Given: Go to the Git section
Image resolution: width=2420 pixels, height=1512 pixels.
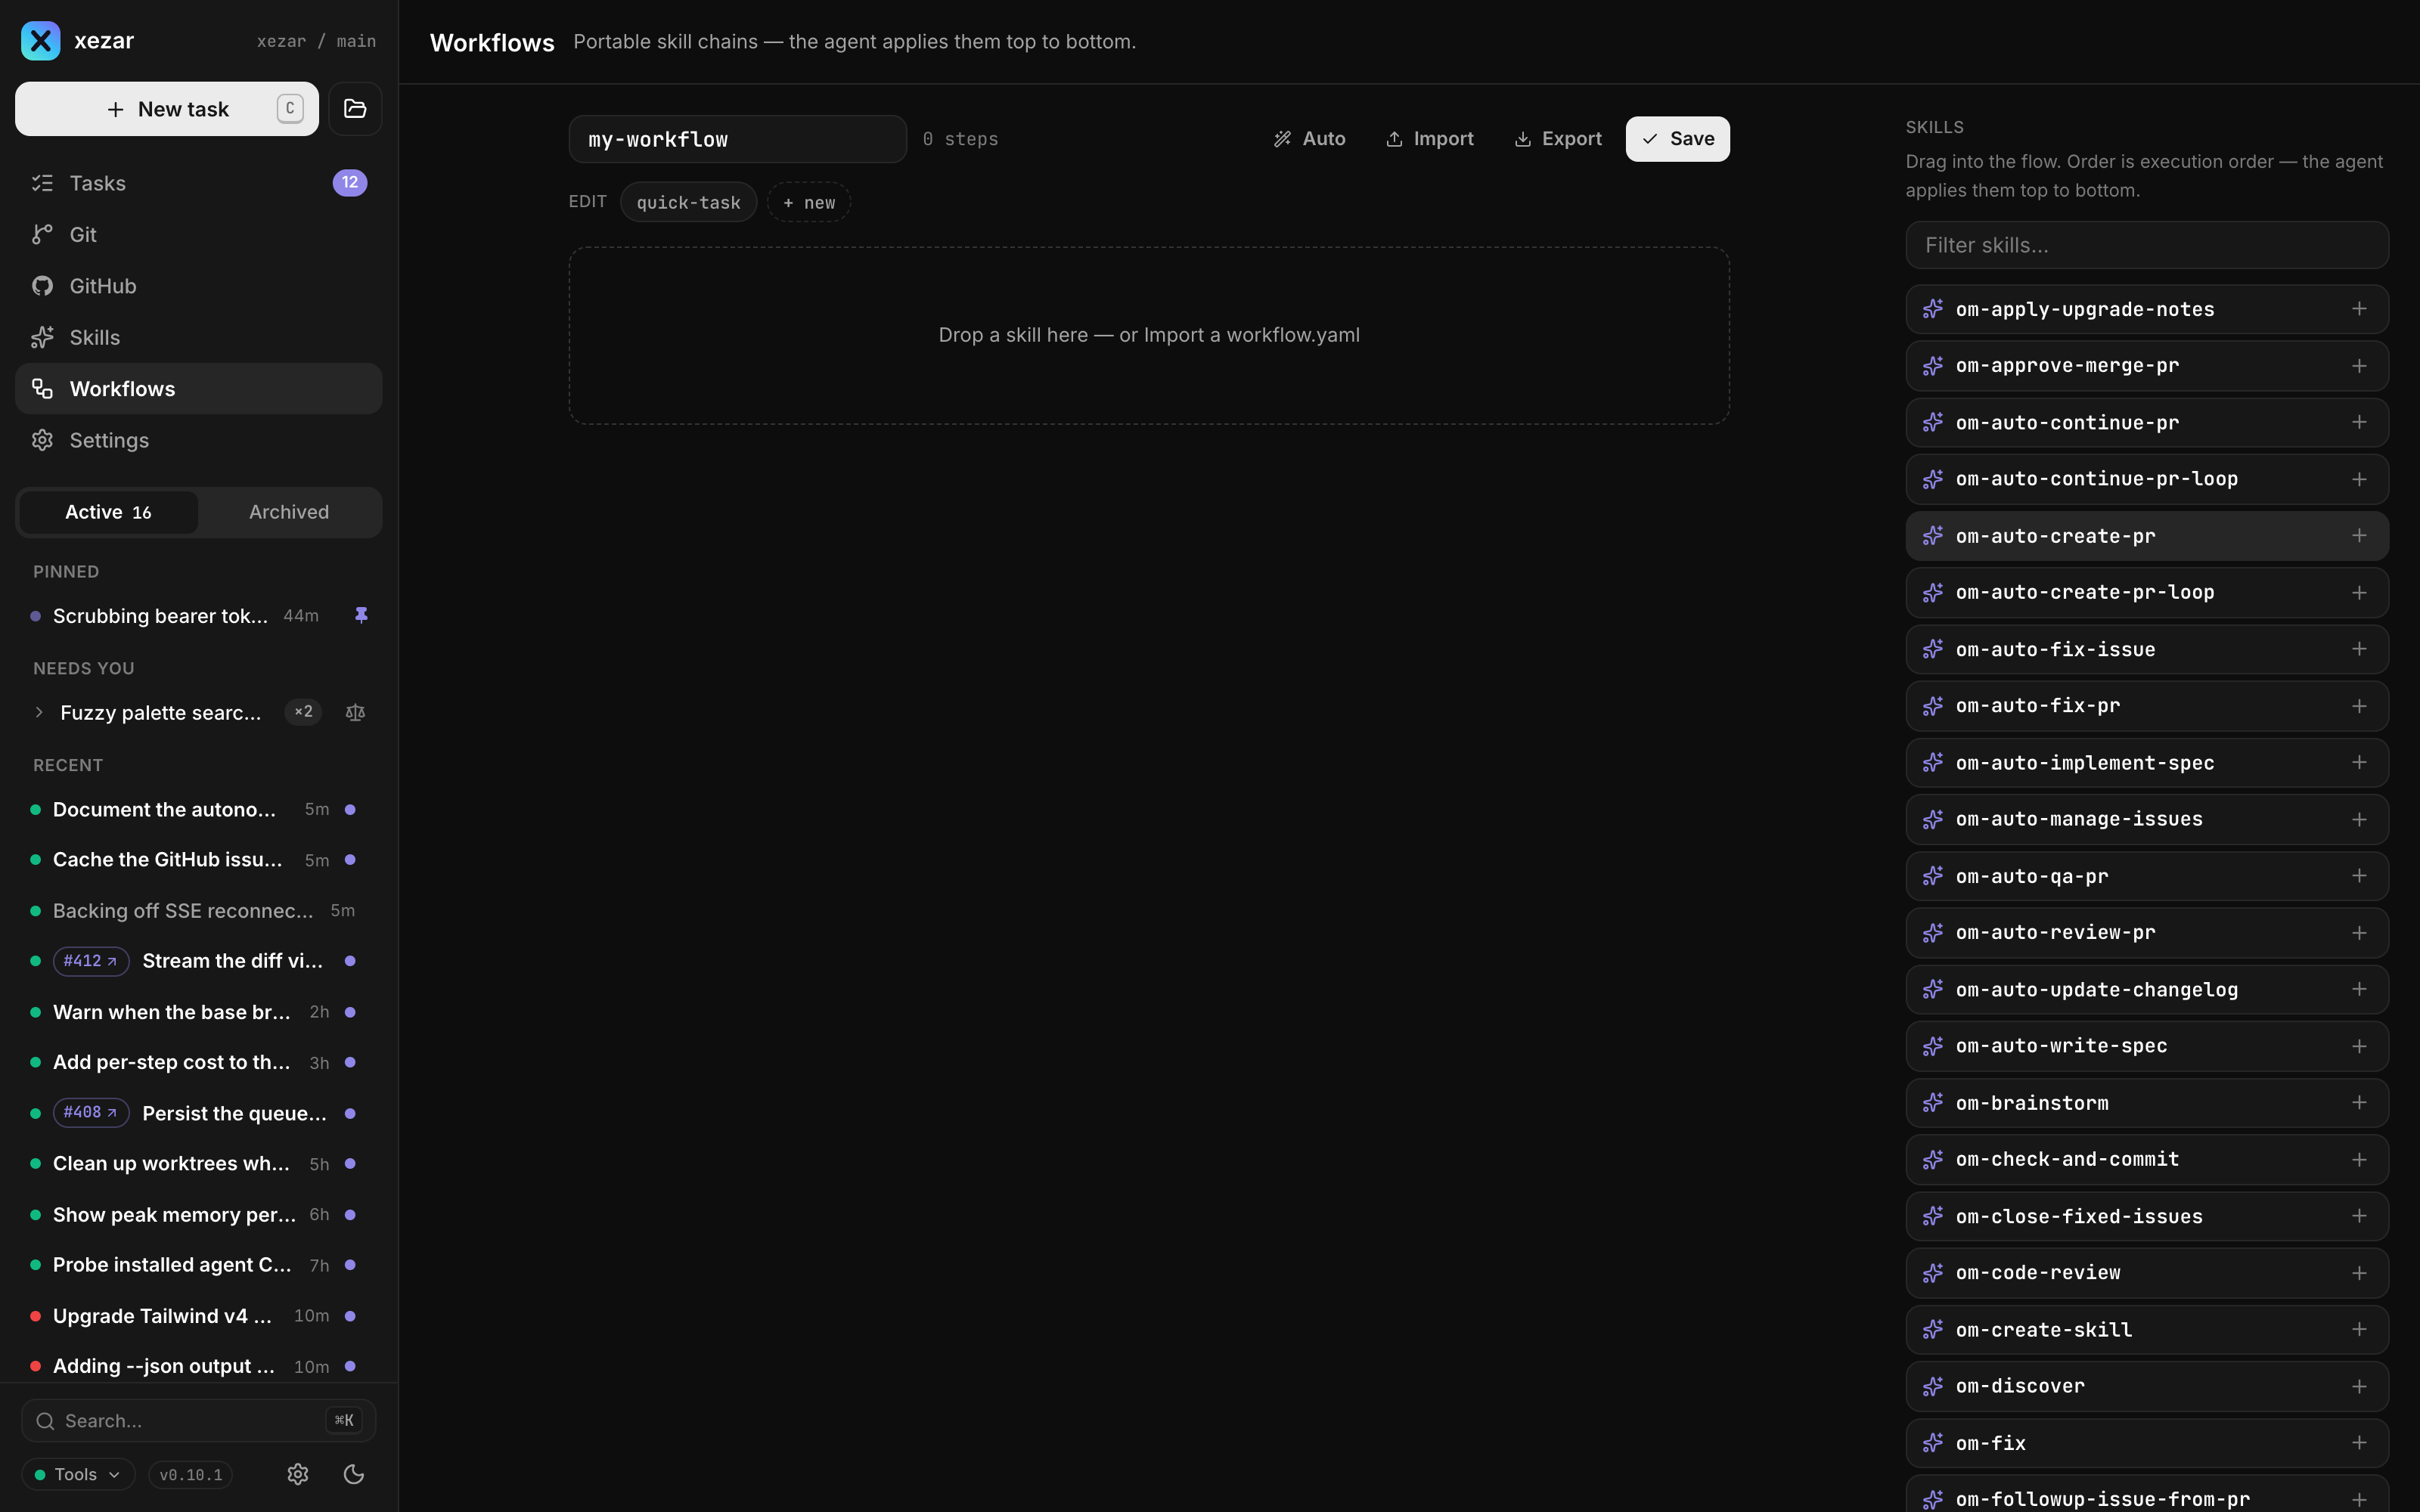Looking at the screenshot, I should pyautogui.click(x=198, y=234).
